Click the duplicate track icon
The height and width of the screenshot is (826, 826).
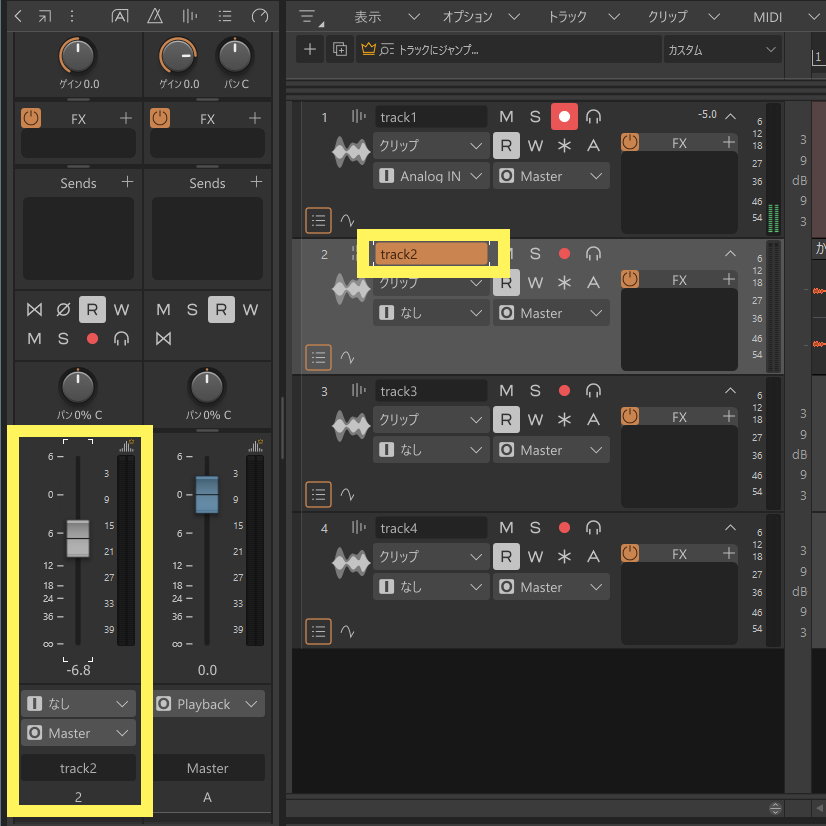pos(340,50)
